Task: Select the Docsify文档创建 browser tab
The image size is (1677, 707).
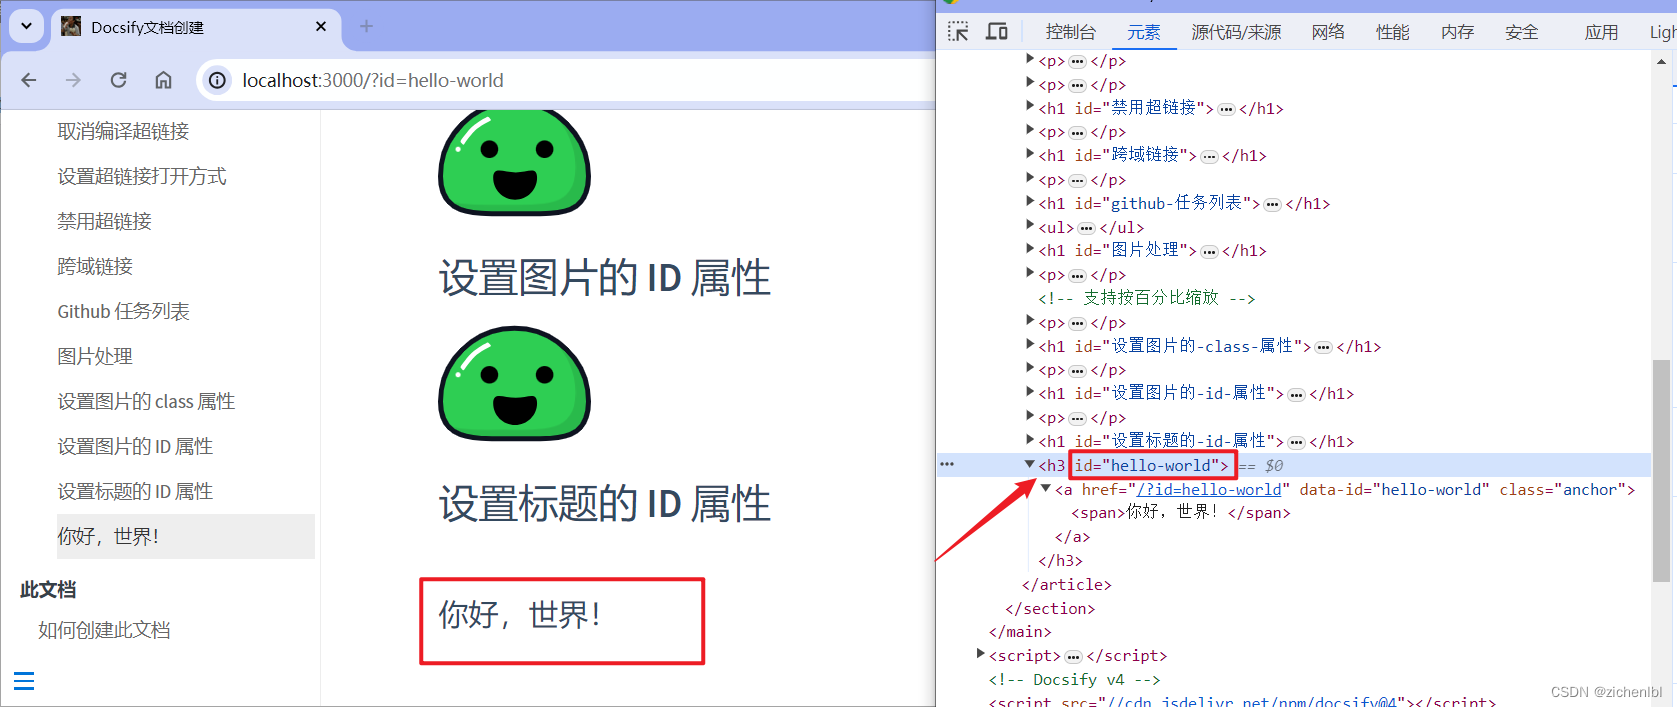Action: coord(195,27)
